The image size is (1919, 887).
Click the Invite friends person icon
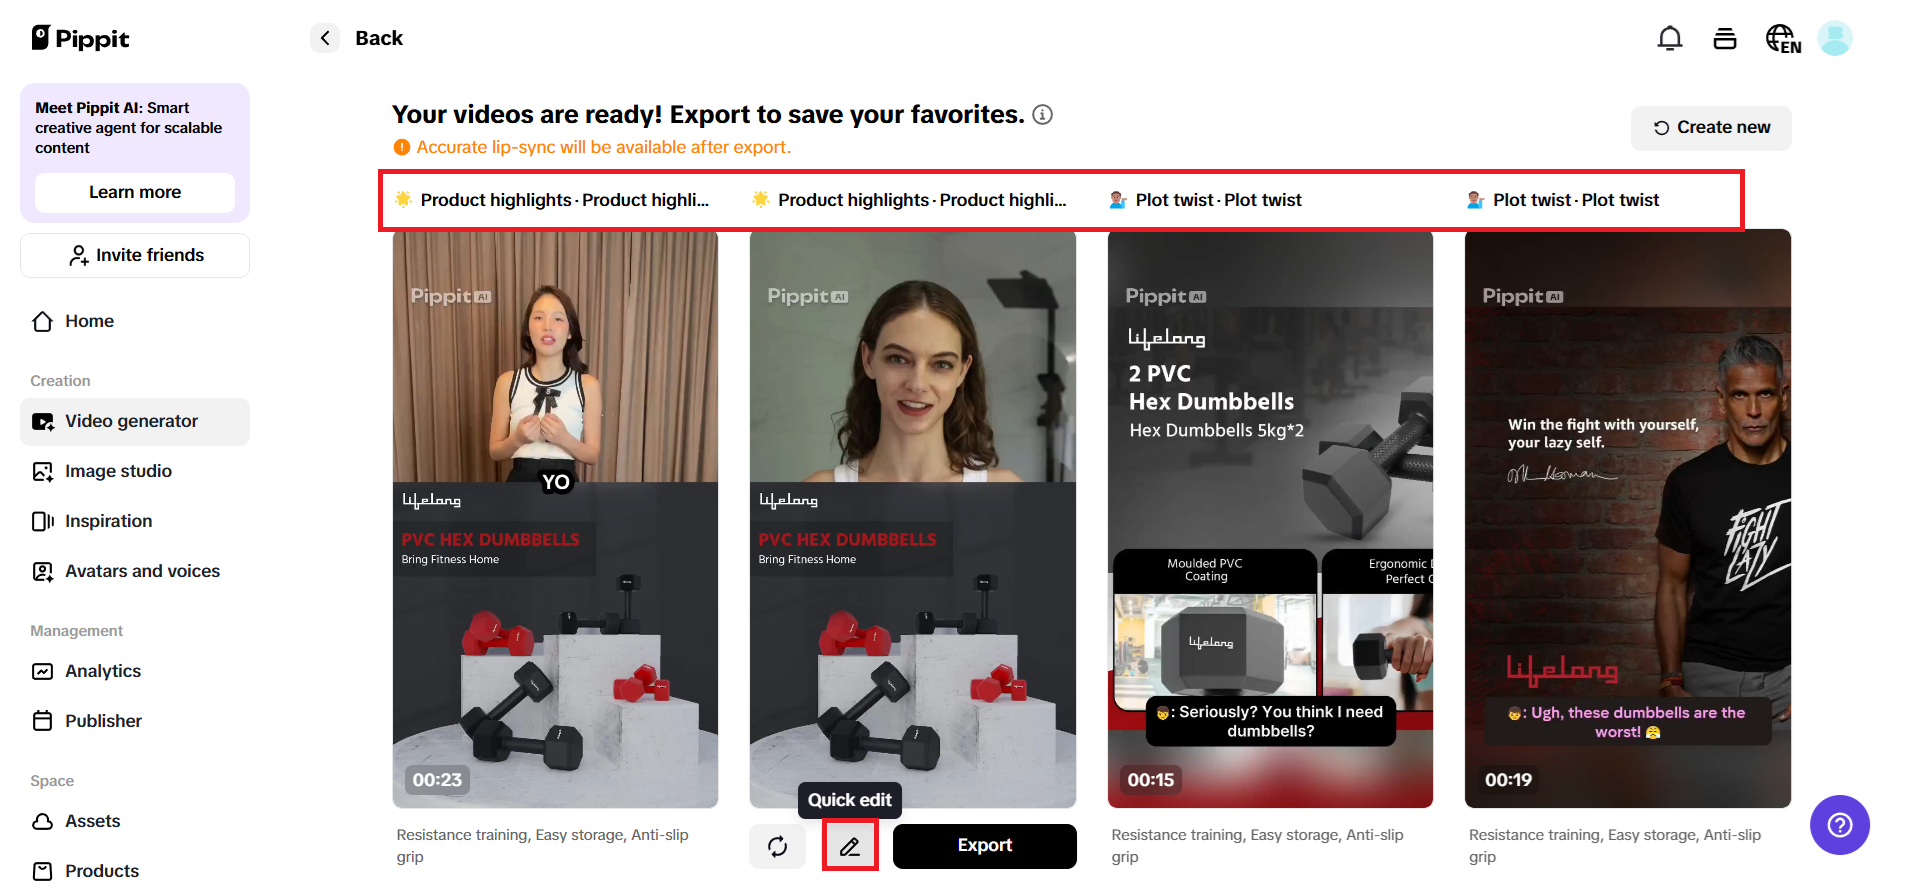pyautogui.click(x=79, y=256)
